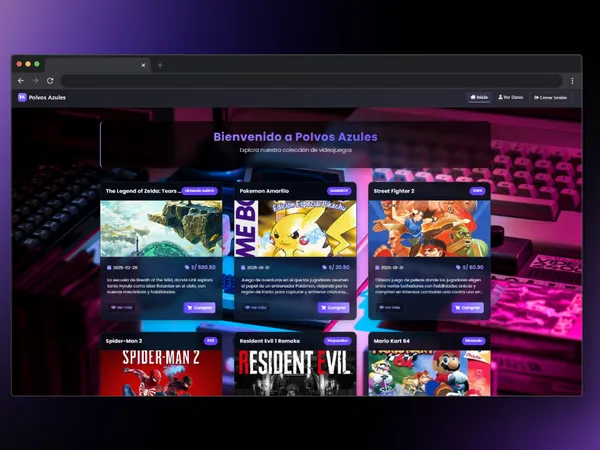600x450 pixels.
Task: Open the Pokemon Amarillo Pikachu cover image
Action: point(295,228)
